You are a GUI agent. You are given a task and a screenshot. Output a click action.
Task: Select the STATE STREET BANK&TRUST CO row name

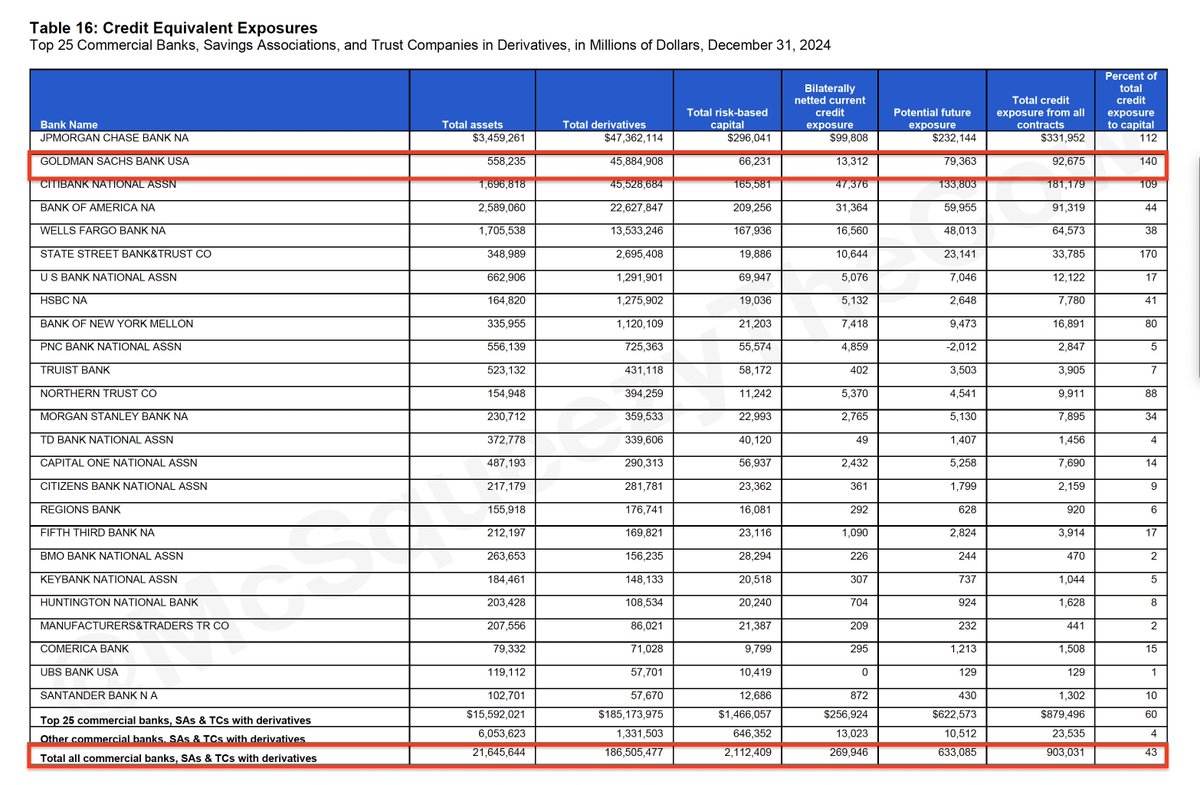pos(126,254)
